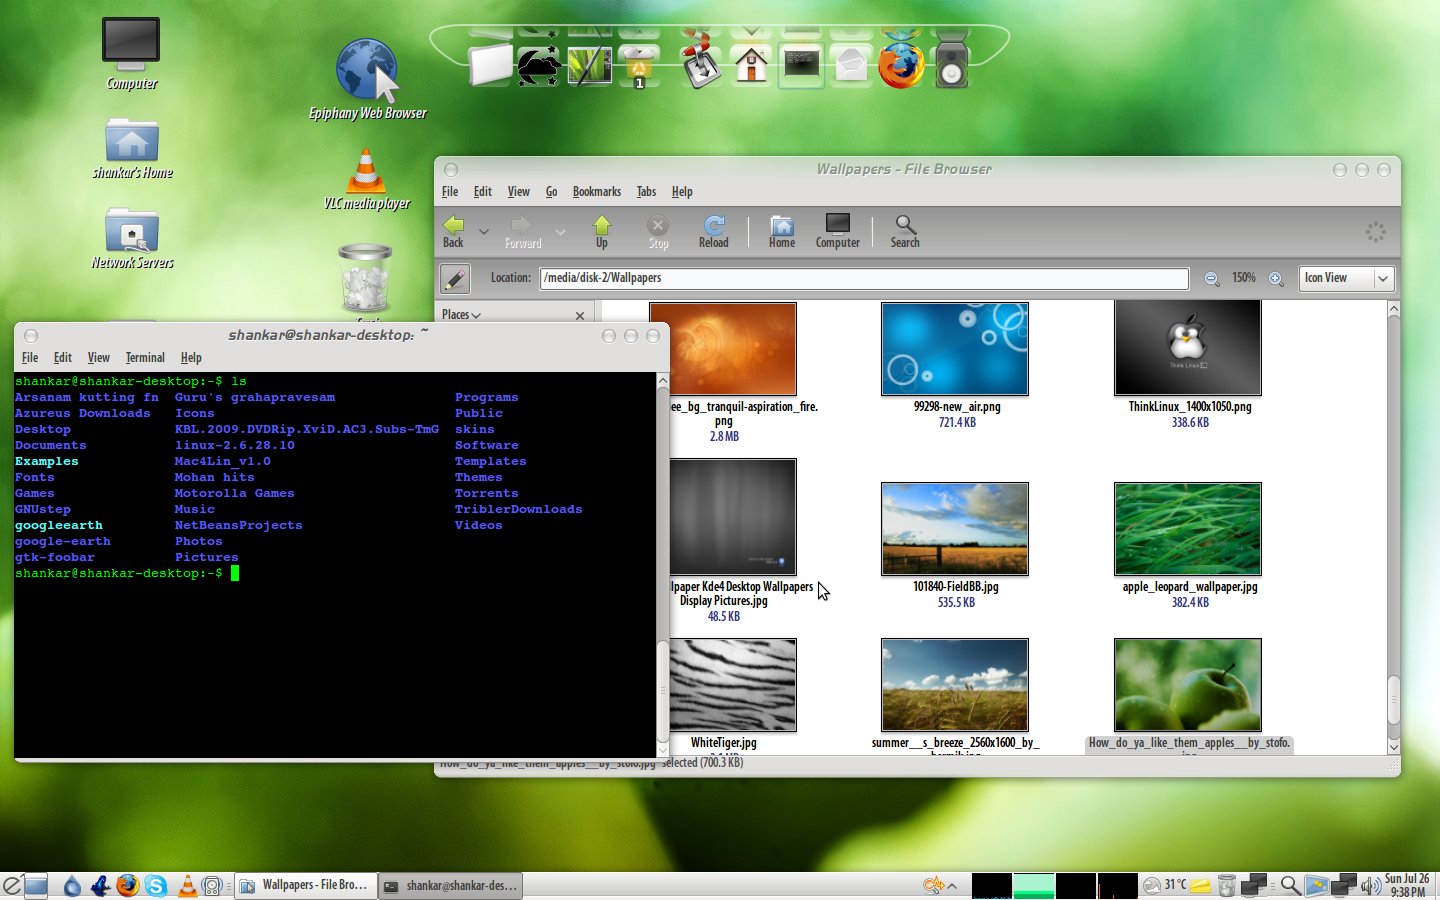Click the moon and stars dock icon
Screen dimensions: 1440x900
539,65
